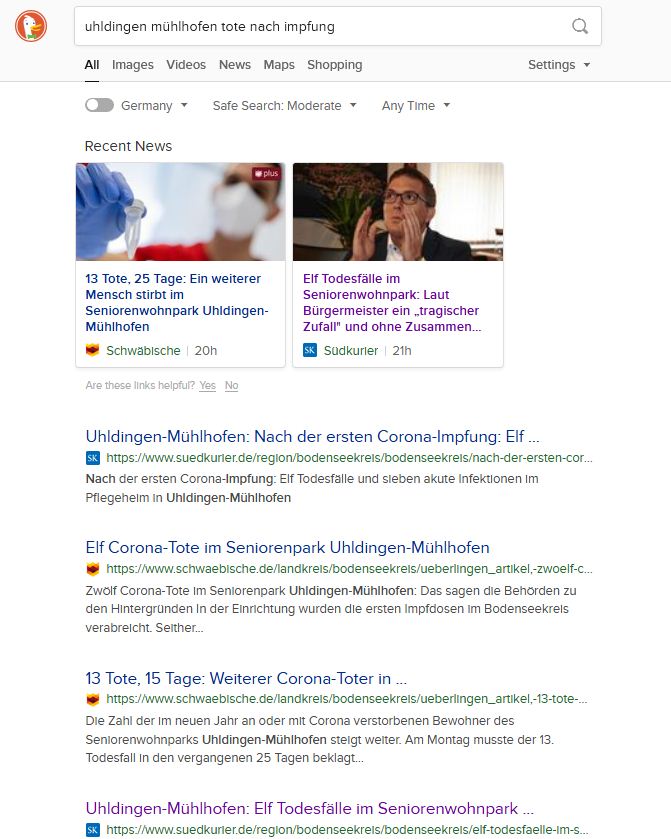Click snippet 'Nach der ersten Corona-Impfung: Elf Todesfälle'
This screenshot has width=671, height=839.
point(312,488)
